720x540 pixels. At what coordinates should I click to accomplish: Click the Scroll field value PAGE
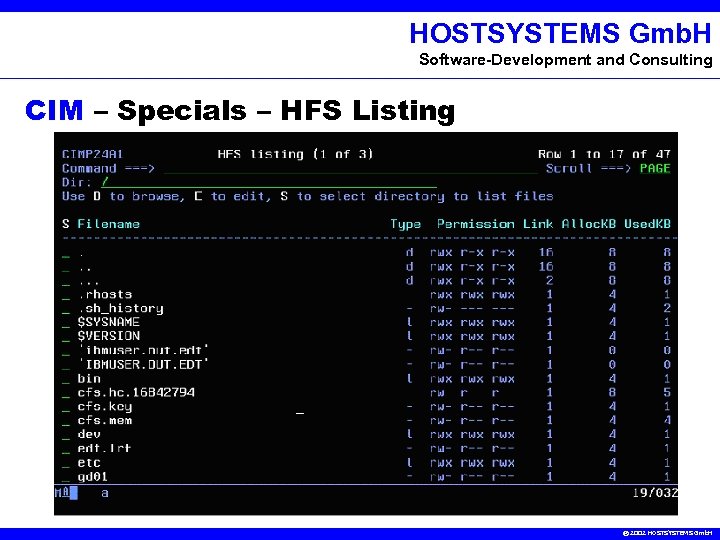(655, 169)
